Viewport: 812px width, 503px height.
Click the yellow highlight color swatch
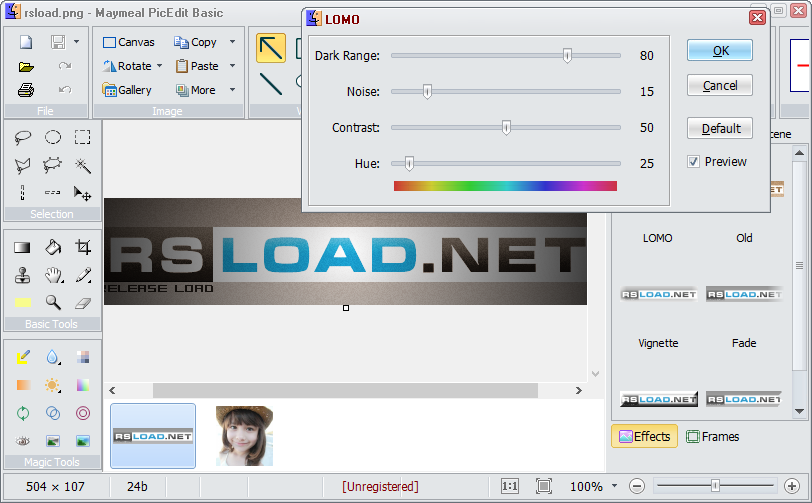pyautogui.click(x=22, y=303)
